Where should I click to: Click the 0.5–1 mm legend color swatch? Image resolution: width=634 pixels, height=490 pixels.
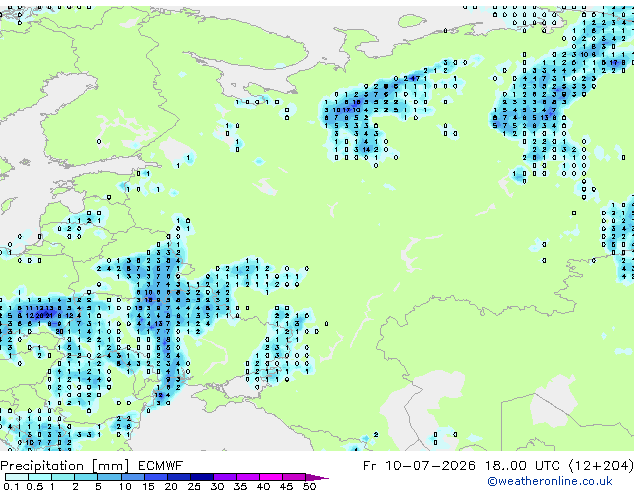click(x=40, y=477)
